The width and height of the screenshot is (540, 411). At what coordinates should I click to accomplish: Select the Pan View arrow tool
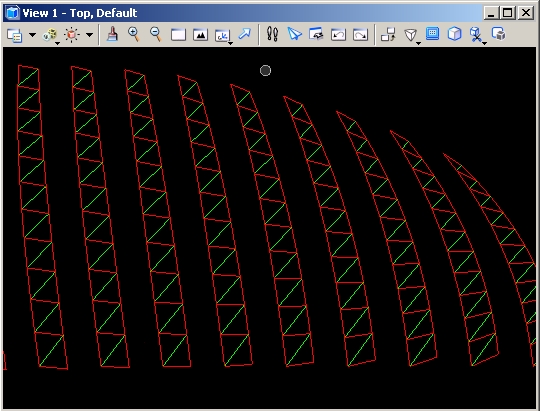click(245, 34)
